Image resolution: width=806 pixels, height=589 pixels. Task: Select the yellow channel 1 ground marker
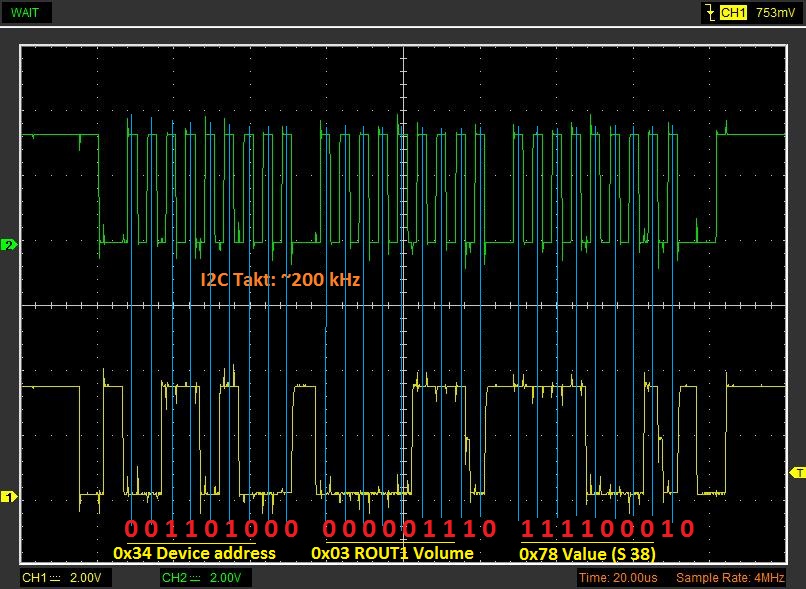[9, 496]
